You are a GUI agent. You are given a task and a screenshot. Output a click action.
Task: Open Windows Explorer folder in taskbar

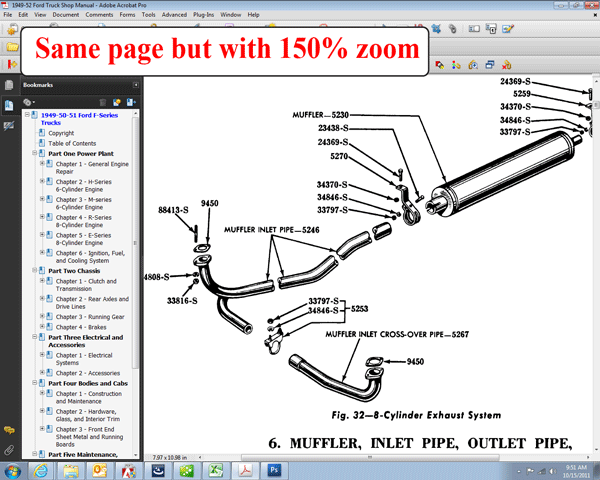[70, 470]
